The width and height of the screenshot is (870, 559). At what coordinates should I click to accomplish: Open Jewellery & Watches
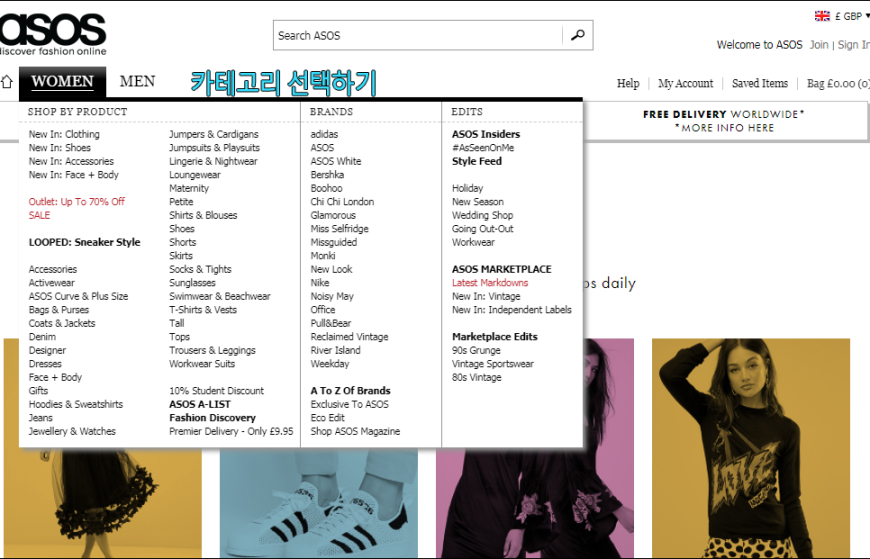coord(72,431)
